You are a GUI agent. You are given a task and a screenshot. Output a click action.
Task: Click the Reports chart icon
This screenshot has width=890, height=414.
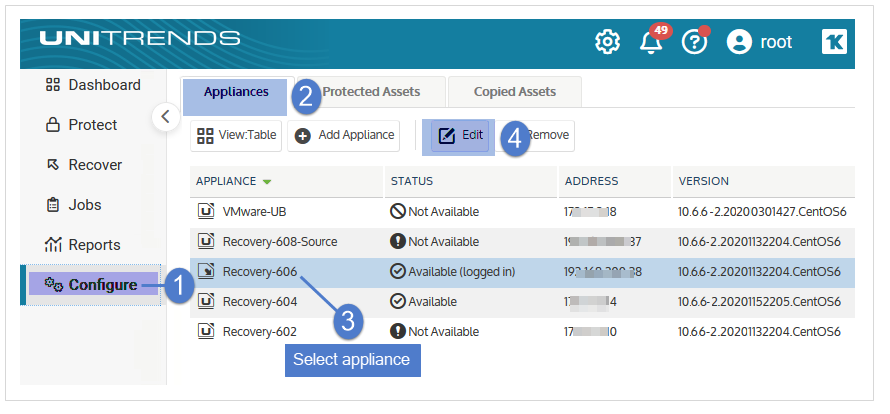[x=53, y=245]
